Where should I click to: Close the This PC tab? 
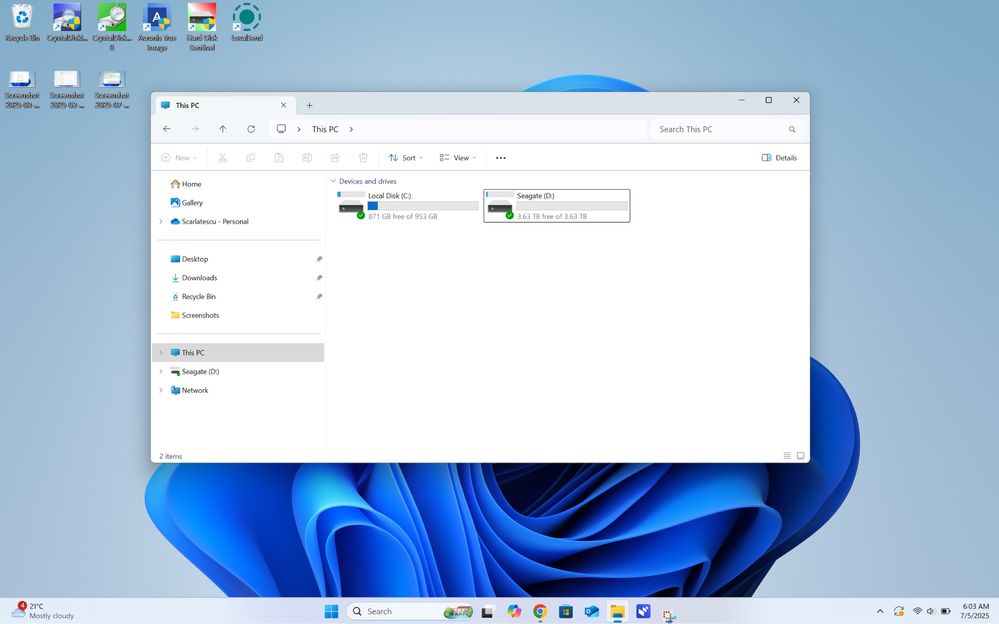(284, 105)
